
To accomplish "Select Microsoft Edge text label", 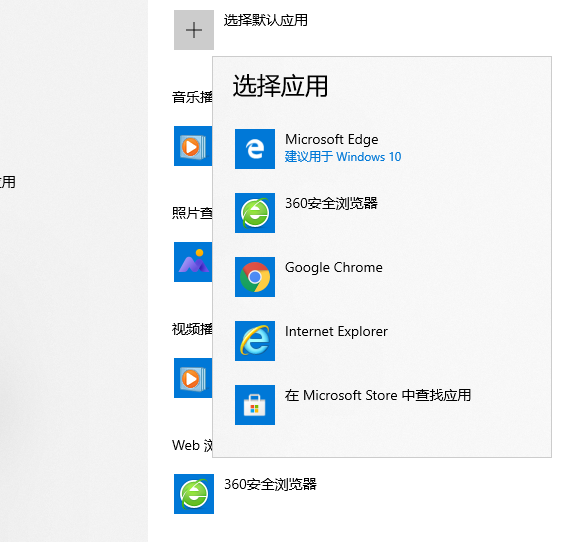I will (332, 140).
